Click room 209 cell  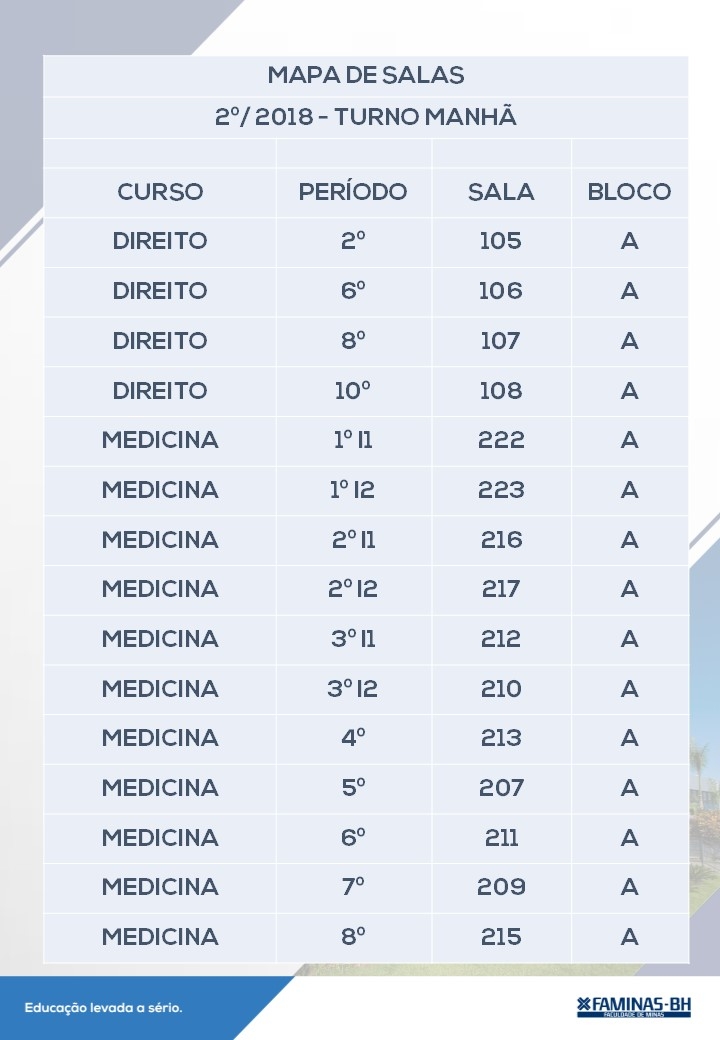click(x=501, y=887)
